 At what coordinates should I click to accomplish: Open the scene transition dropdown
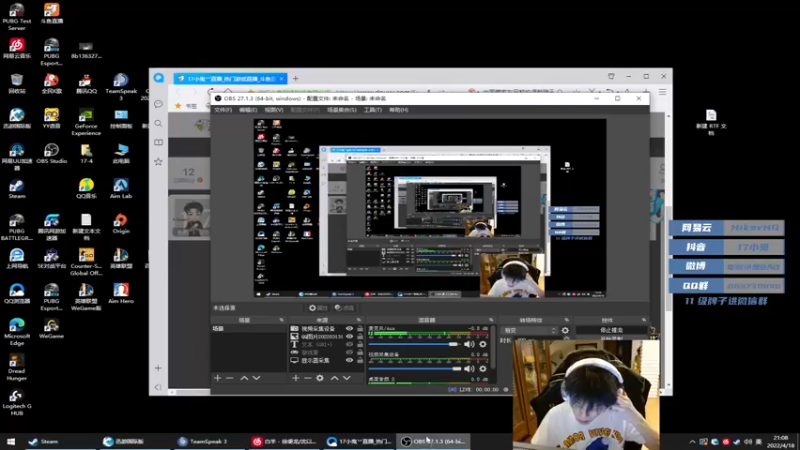click(529, 331)
